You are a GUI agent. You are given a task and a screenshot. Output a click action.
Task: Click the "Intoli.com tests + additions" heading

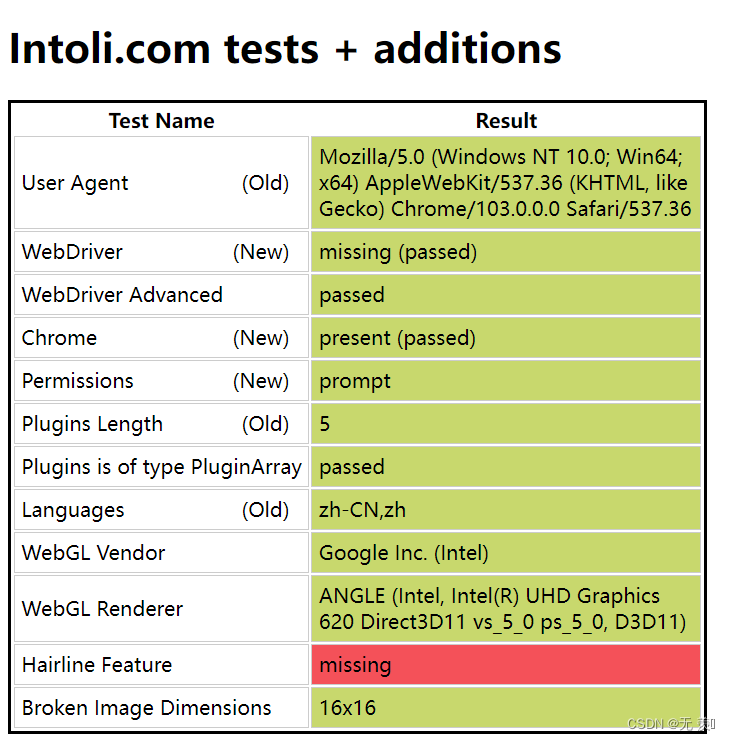point(285,48)
